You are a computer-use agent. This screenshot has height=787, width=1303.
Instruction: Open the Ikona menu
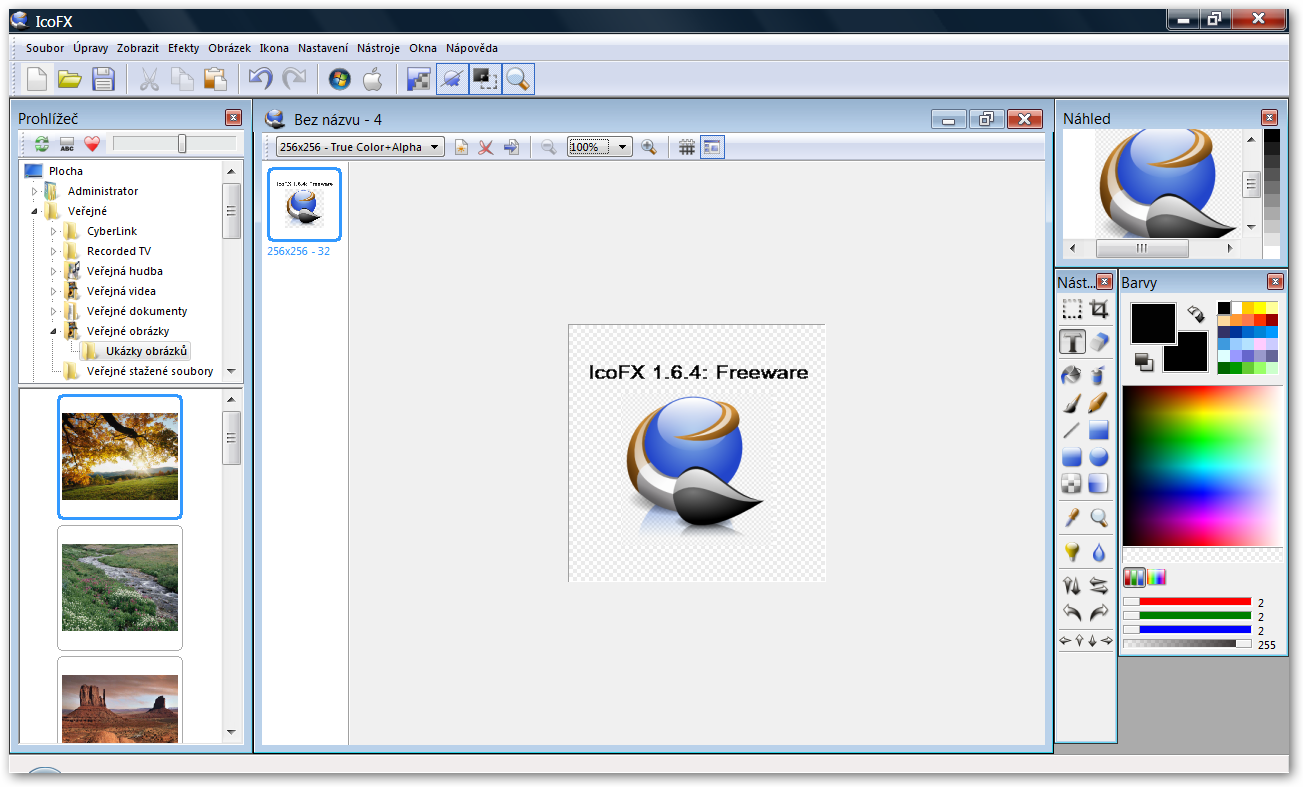click(274, 48)
